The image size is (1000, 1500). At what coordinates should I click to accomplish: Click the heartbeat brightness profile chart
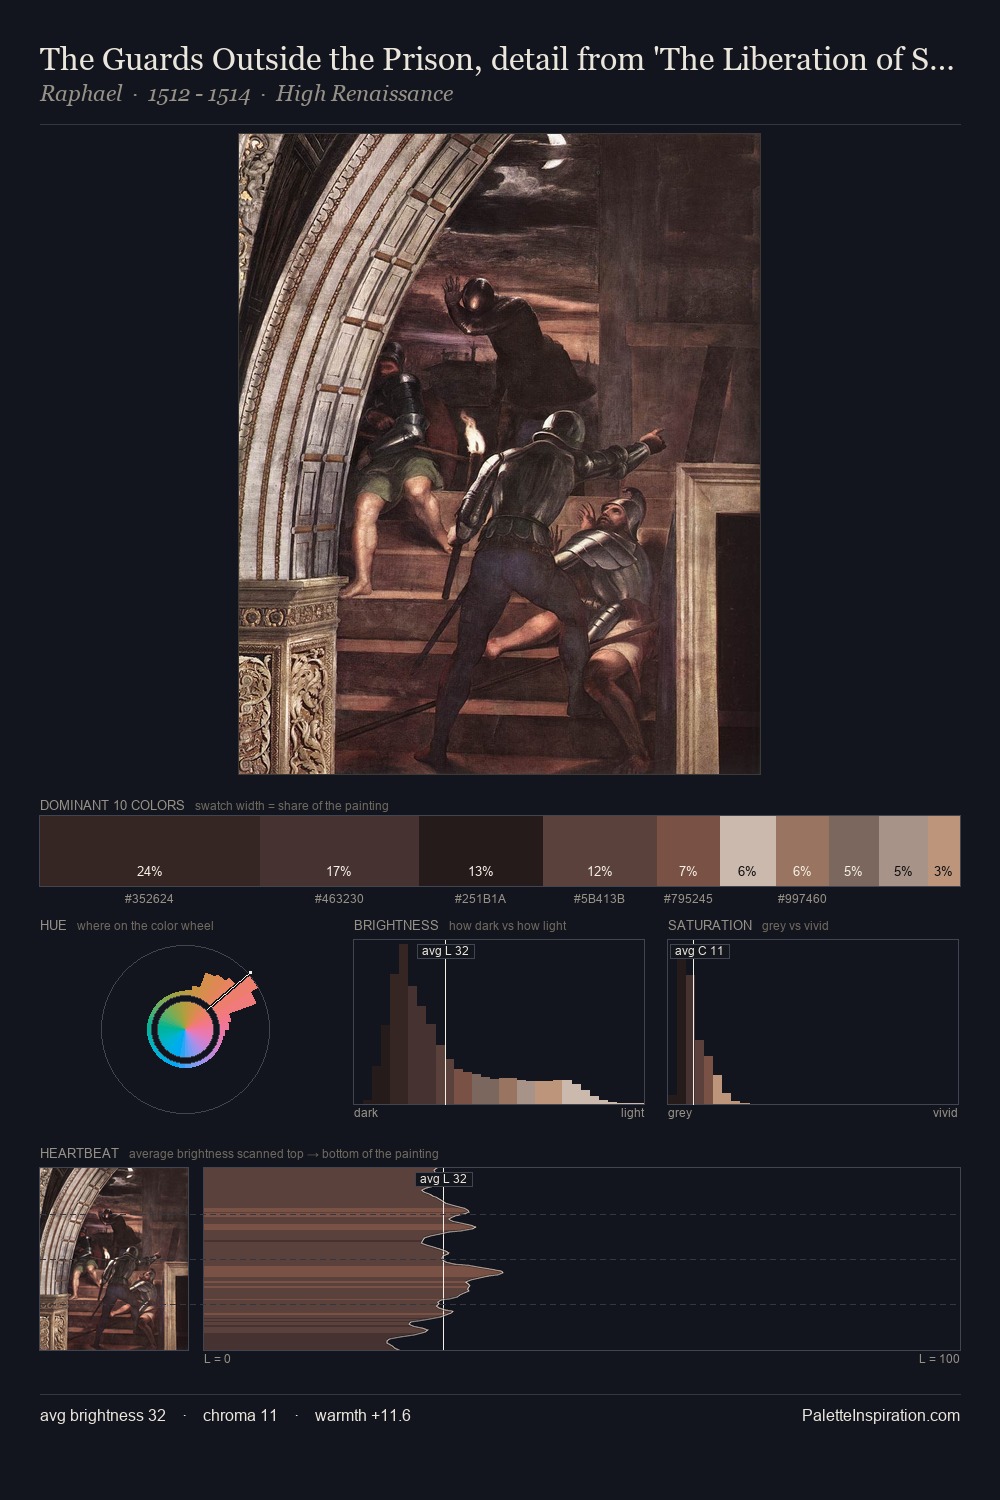pos(582,1259)
